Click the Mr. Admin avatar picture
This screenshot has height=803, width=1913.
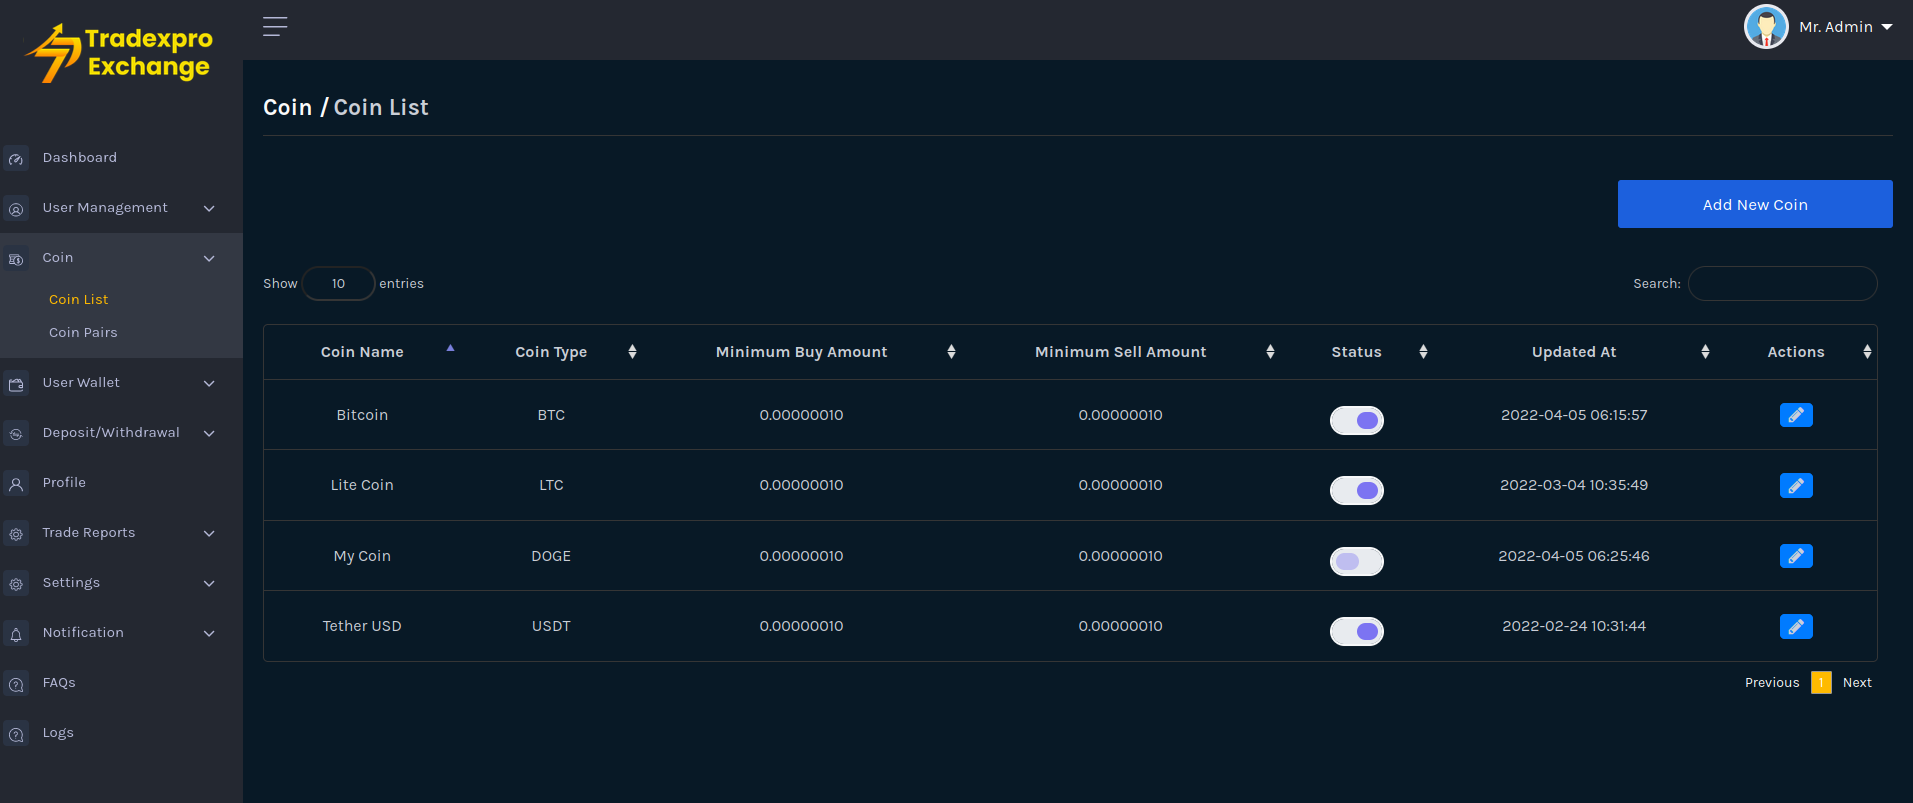click(x=1765, y=27)
